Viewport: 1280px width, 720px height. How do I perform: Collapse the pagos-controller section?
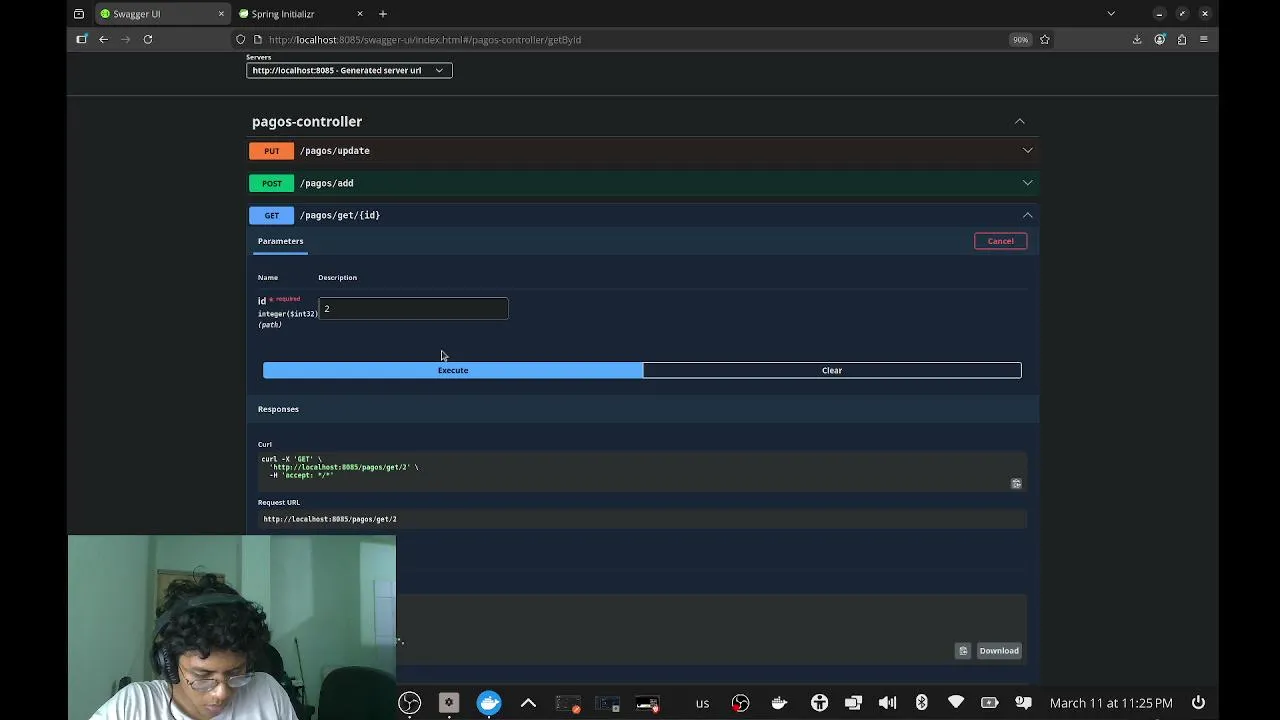tap(1020, 121)
